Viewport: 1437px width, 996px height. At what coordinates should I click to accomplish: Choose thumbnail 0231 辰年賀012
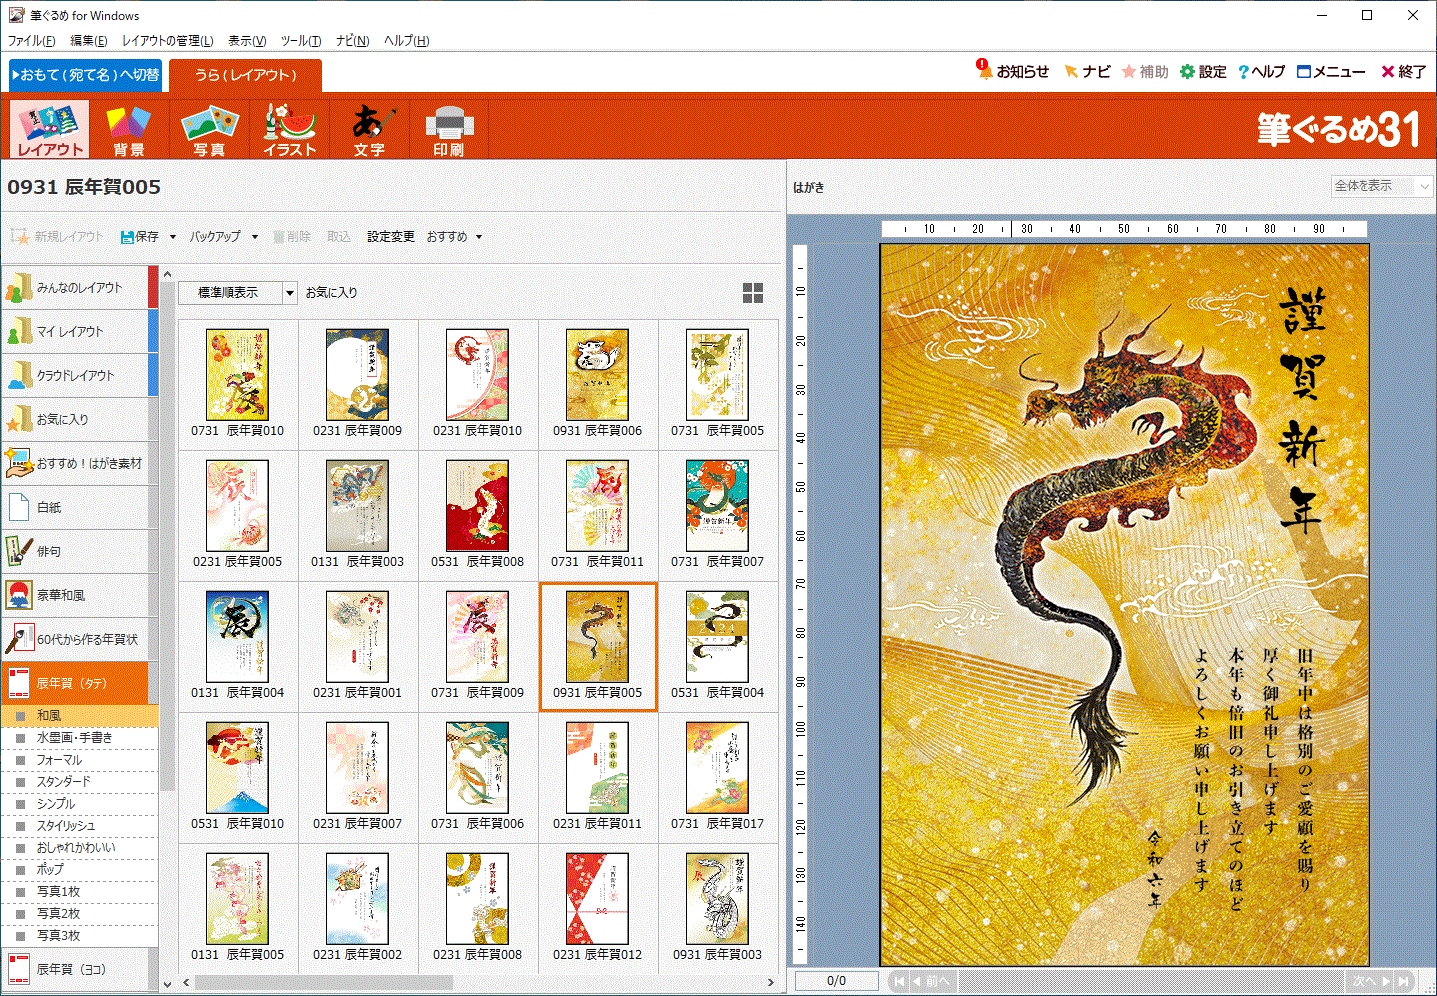click(598, 909)
